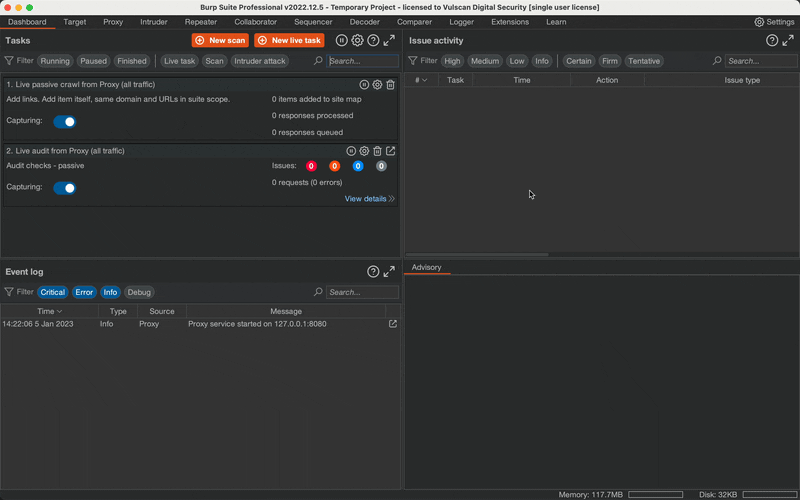Expand the Tasks panel to full size
Image resolution: width=800 pixels, height=500 pixels.
click(x=389, y=41)
